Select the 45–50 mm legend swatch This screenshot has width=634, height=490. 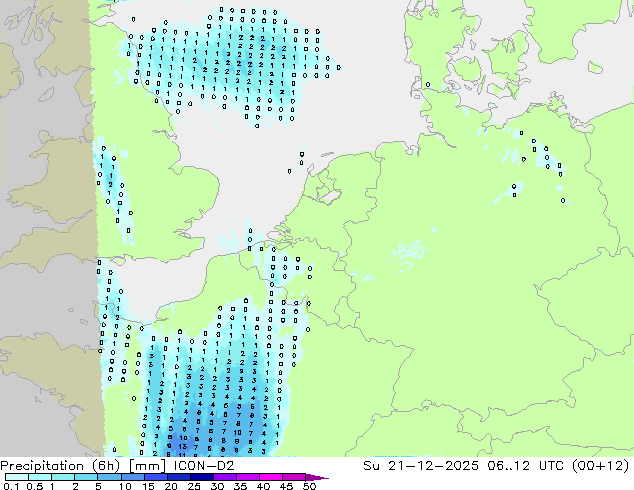tap(293, 477)
